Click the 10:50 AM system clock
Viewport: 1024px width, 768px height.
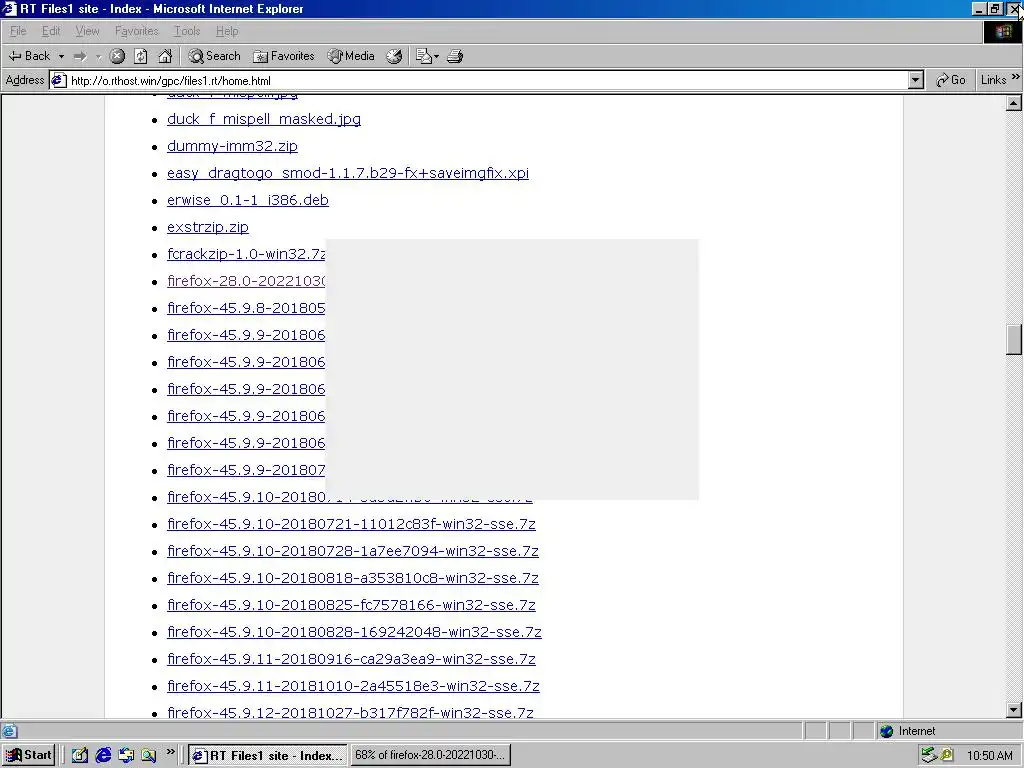pyautogui.click(x=989, y=756)
